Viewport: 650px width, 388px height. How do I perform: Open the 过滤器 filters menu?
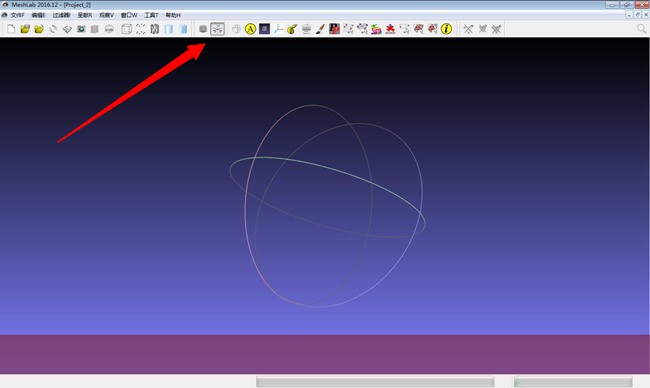61,15
